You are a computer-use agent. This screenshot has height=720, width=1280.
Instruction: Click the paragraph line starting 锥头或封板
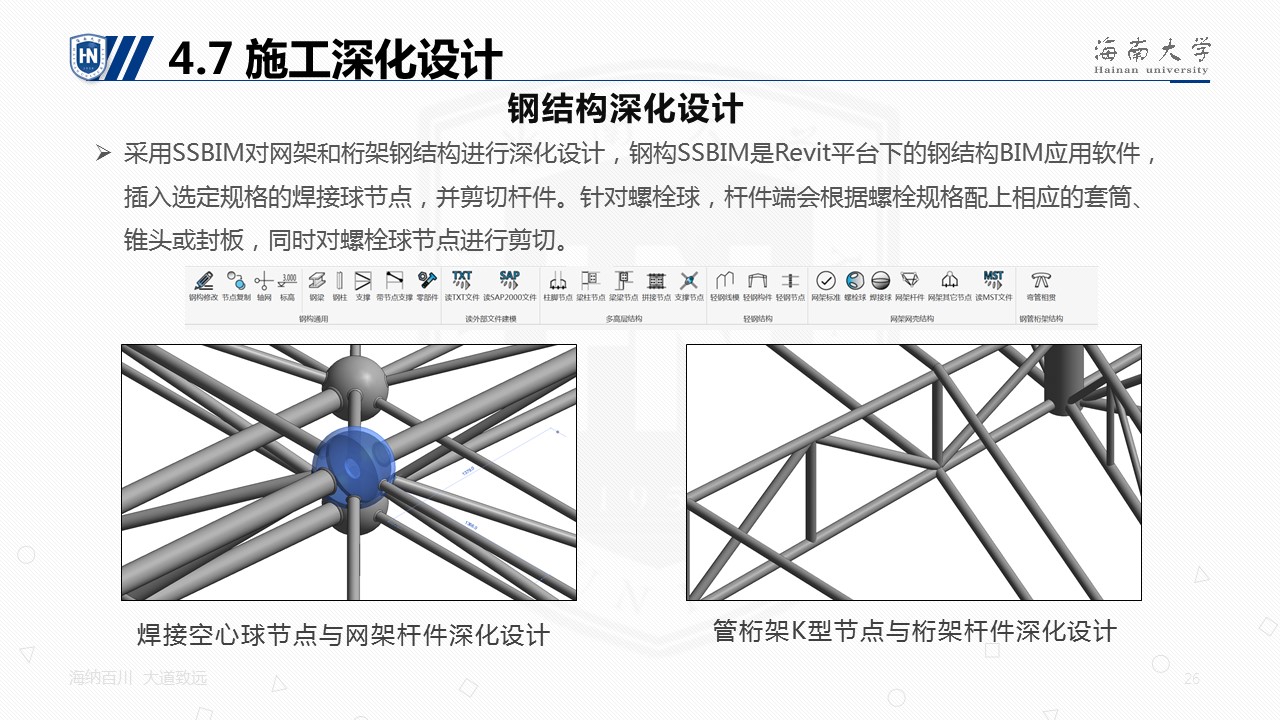click(347, 240)
